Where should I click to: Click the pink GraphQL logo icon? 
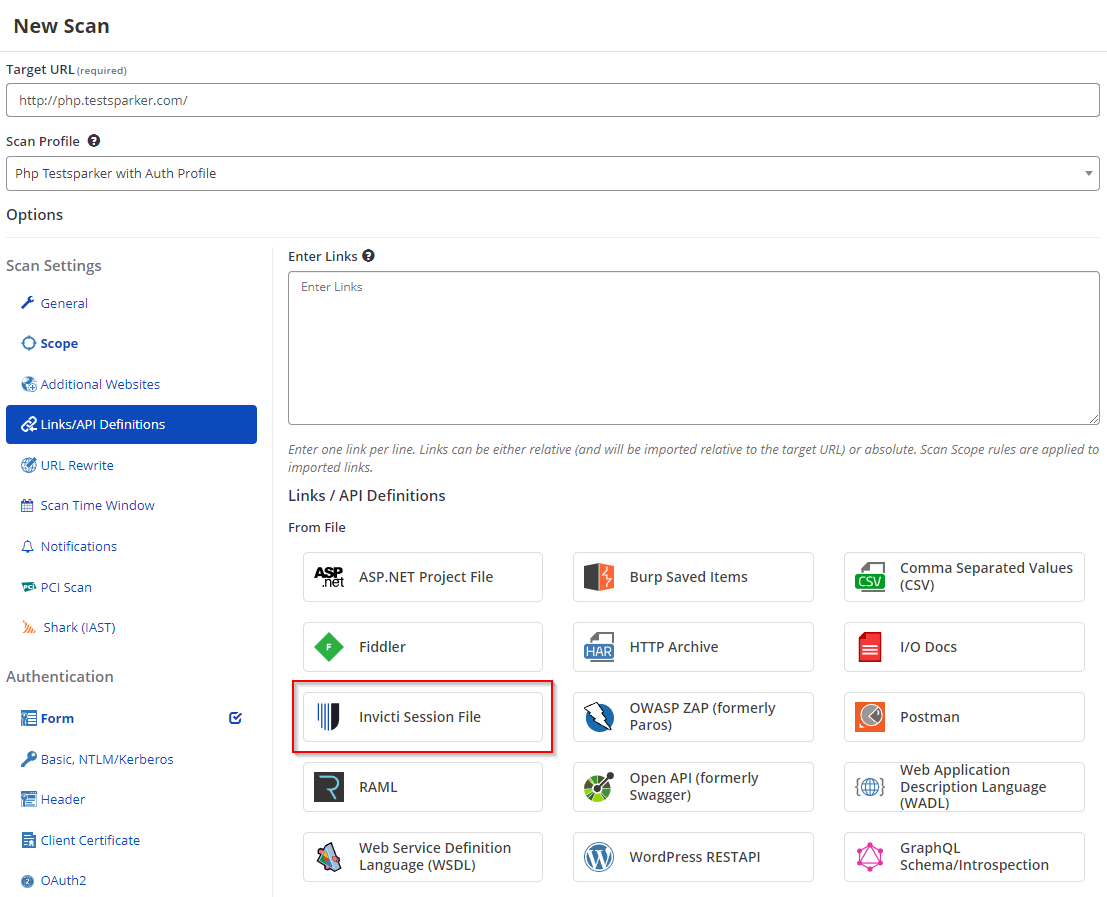[870, 857]
